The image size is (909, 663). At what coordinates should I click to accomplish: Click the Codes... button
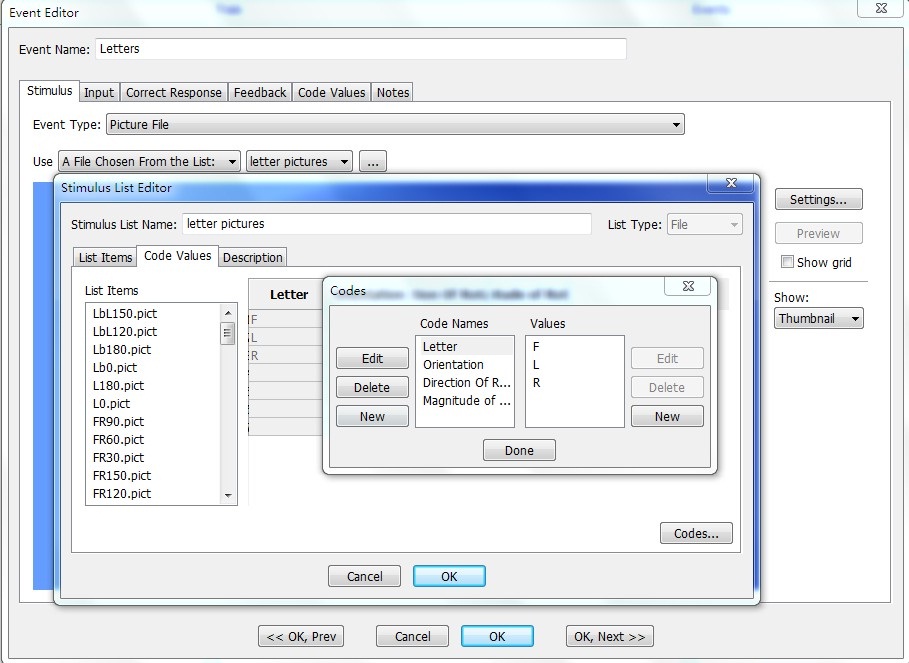click(x=696, y=533)
